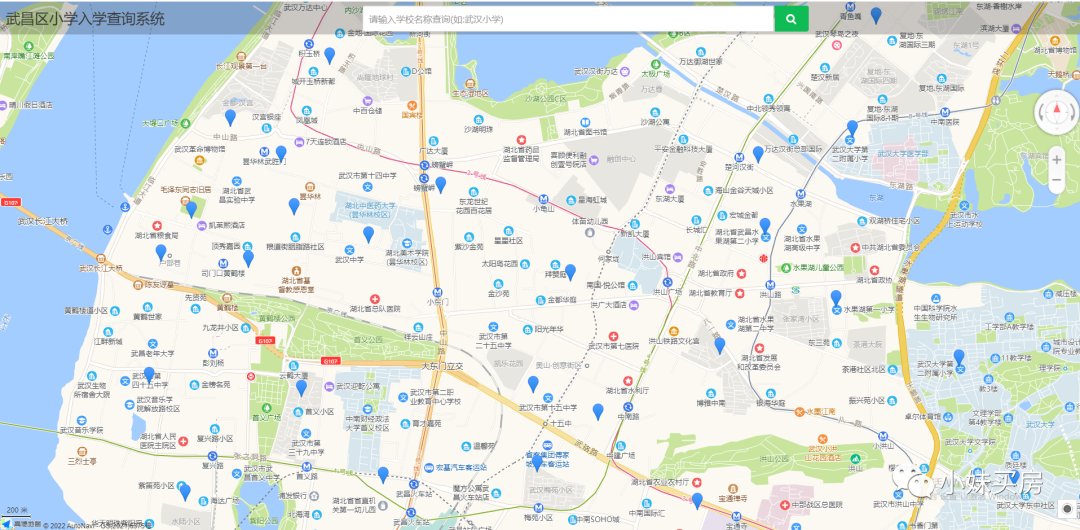Click the 湖北省政府 label
Screen dimensions: 1080x530
(x=716, y=273)
